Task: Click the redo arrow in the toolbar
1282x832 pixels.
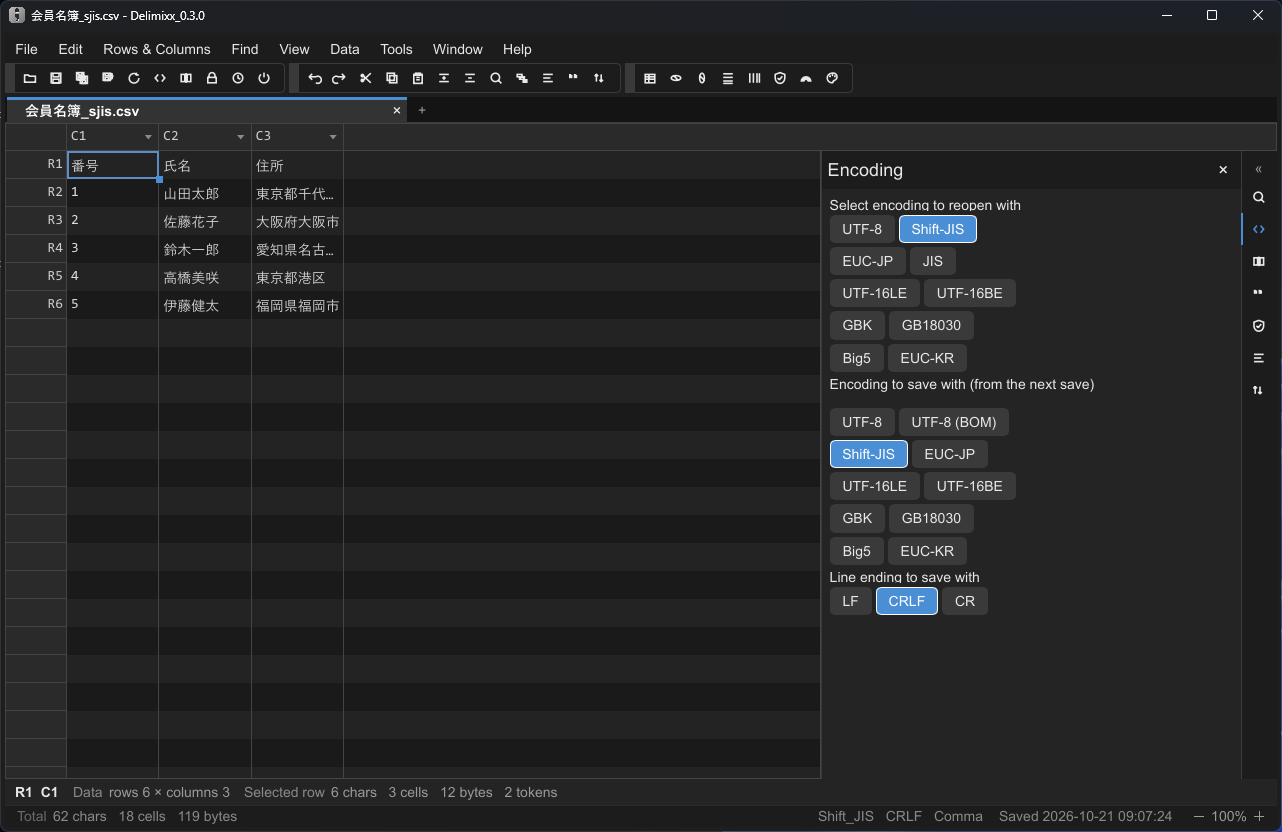Action: (339, 78)
